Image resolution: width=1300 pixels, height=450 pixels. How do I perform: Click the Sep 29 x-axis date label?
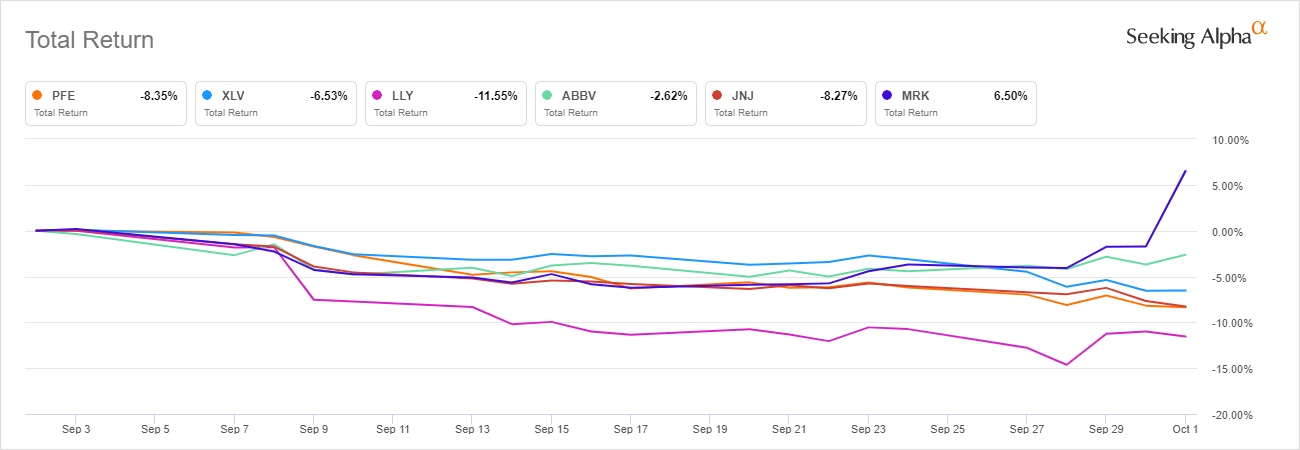(1105, 428)
